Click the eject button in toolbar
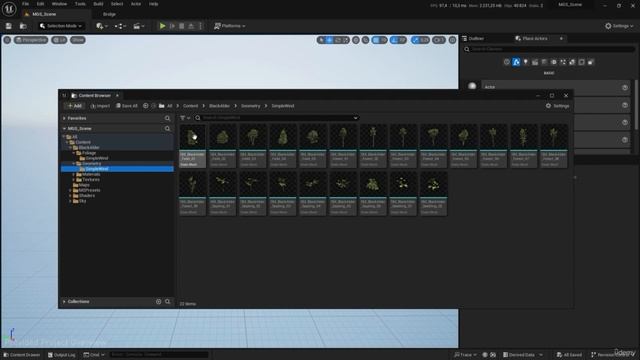Screen dimensions: 640x360 191,26
